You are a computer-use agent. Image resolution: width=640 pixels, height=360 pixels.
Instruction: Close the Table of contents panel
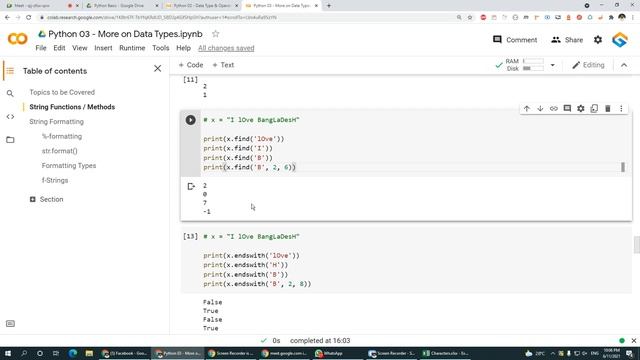(158, 69)
